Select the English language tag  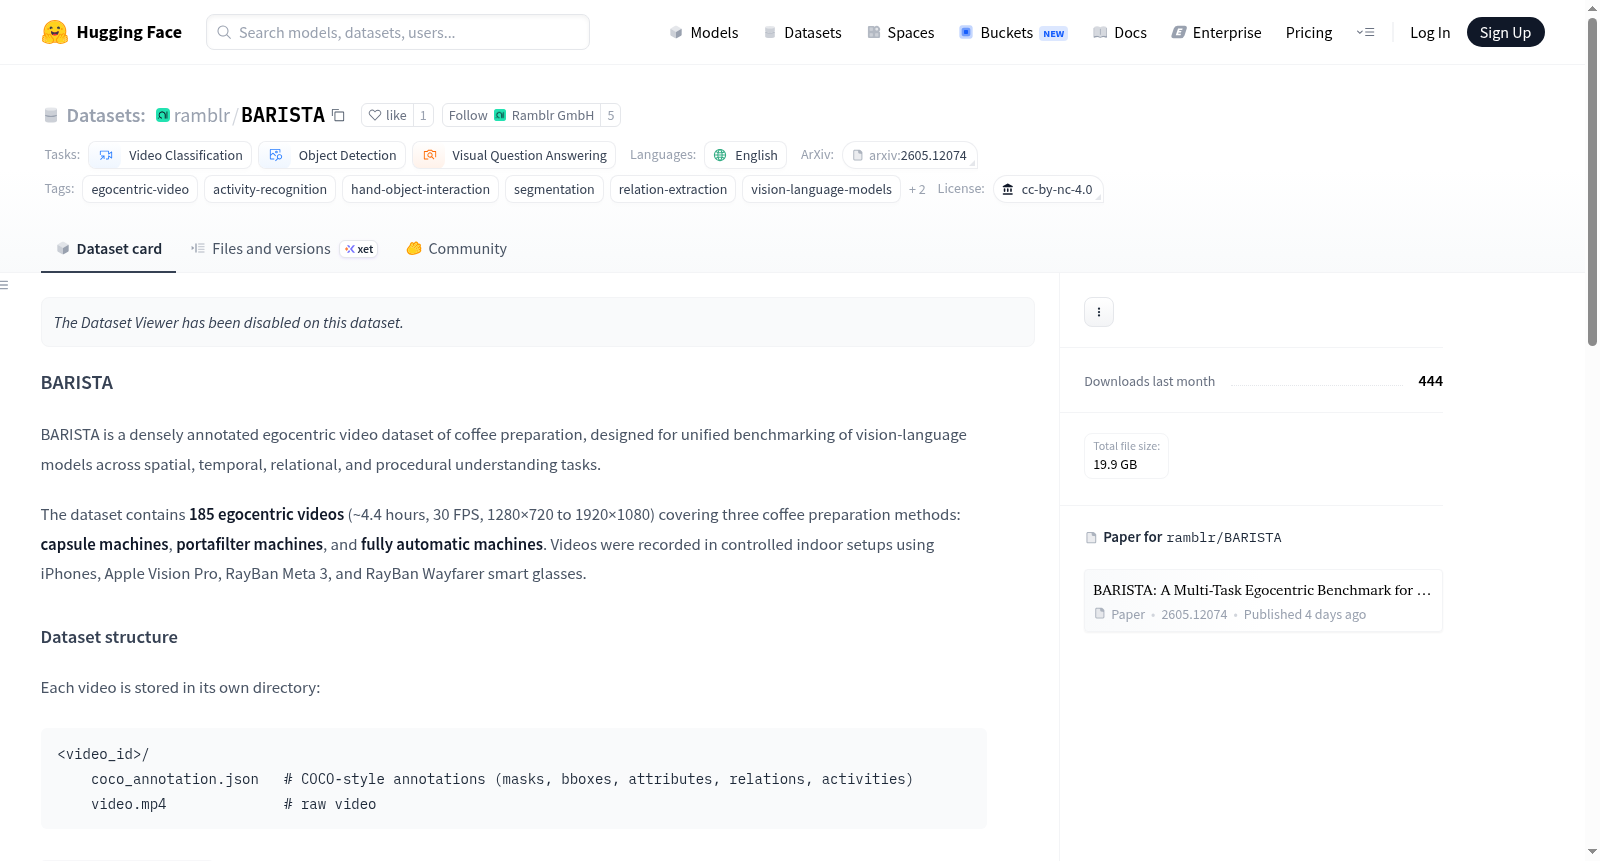(746, 155)
